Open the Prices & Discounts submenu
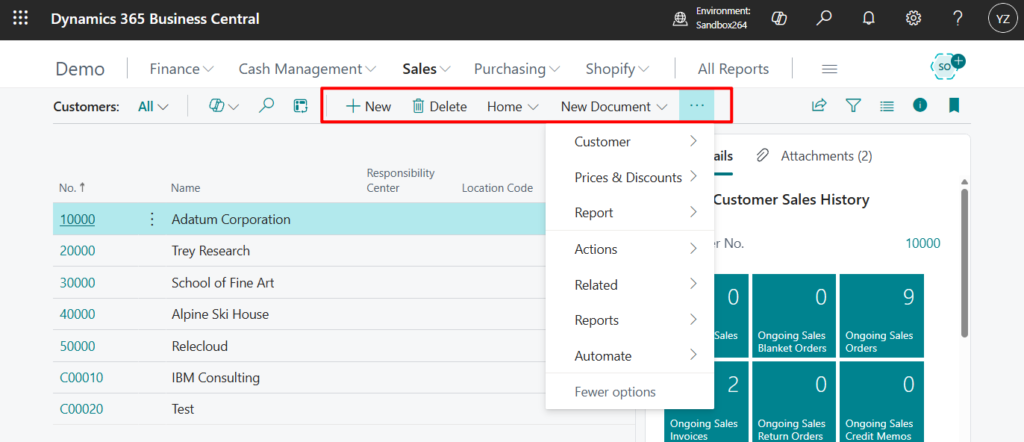This screenshot has height=442, width=1024. click(x=629, y=177)
